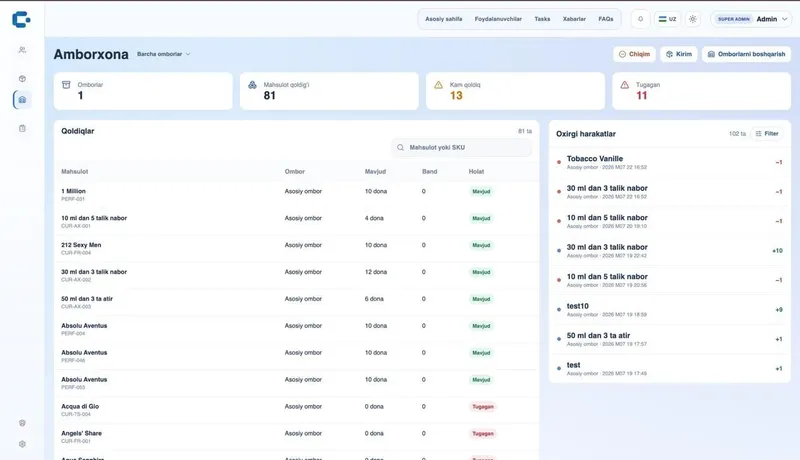800x460 pixels.
Task: Click the Kirim button
Action: [679, 54]
